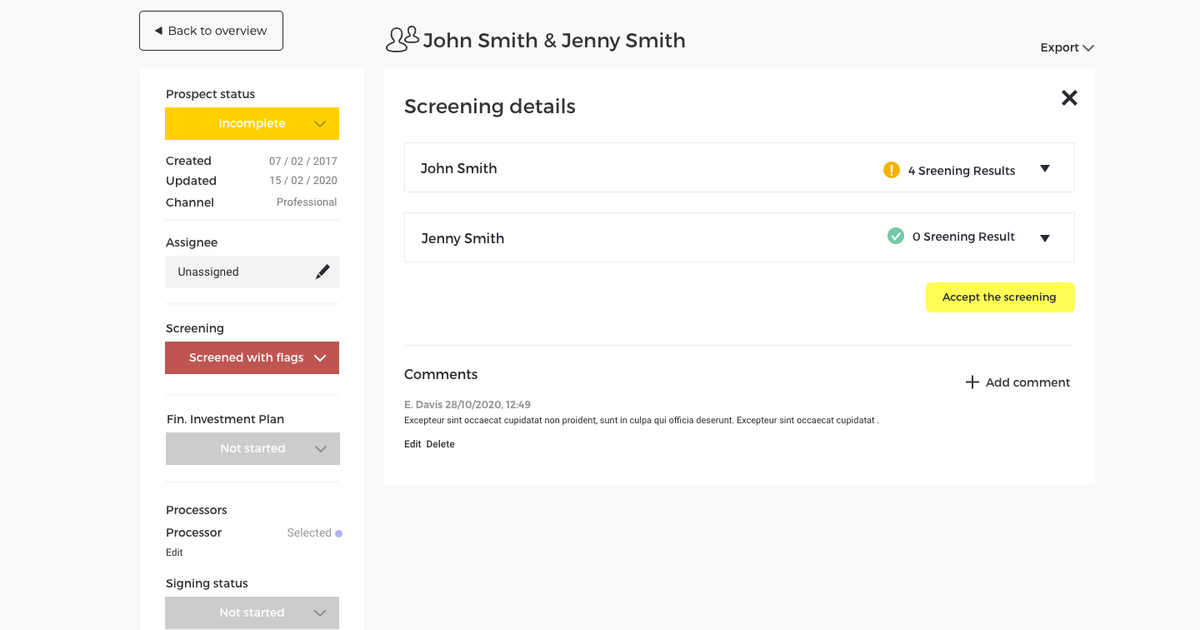This screenshot has width=1200, height=630.
Task: Click the Updated date 15 / 02 / 2020
Action: [x=303, y=181]
